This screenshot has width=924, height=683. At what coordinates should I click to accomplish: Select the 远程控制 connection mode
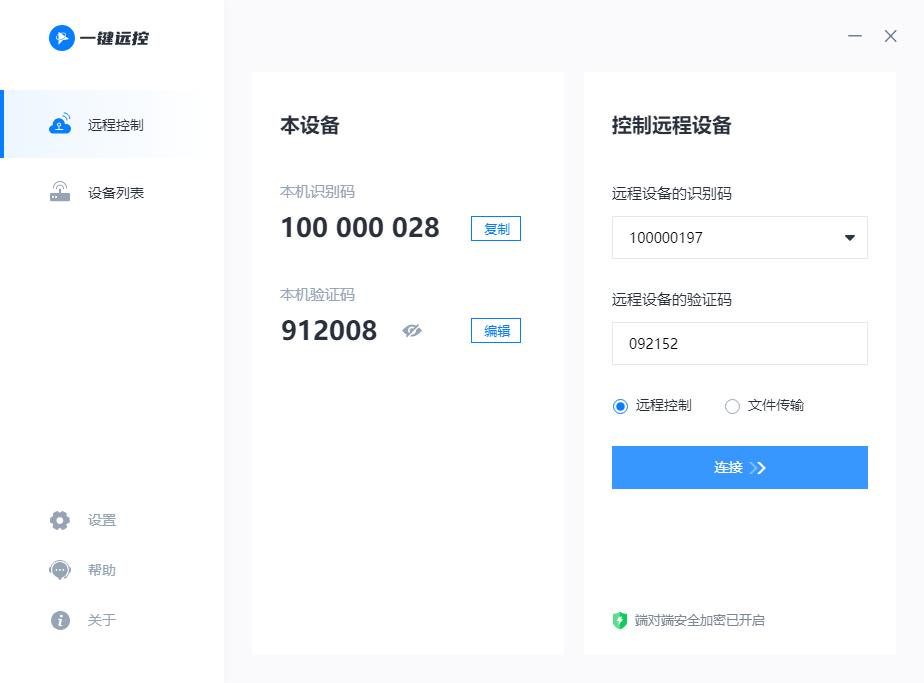pyautogui.click(x=621, y=405)
